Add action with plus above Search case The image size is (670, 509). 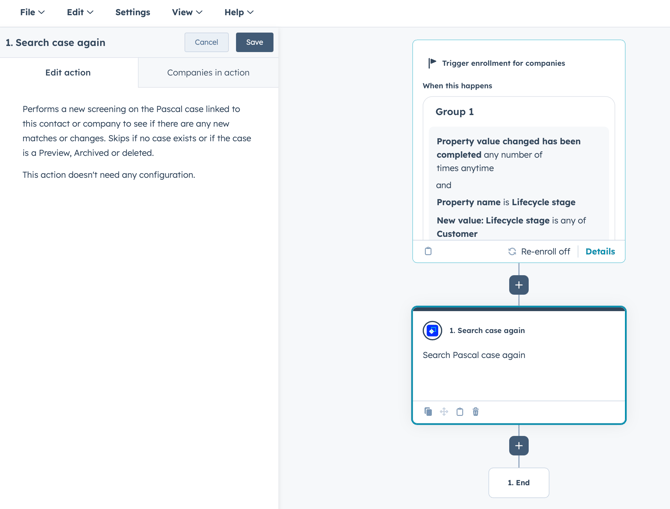pos(519,285)
